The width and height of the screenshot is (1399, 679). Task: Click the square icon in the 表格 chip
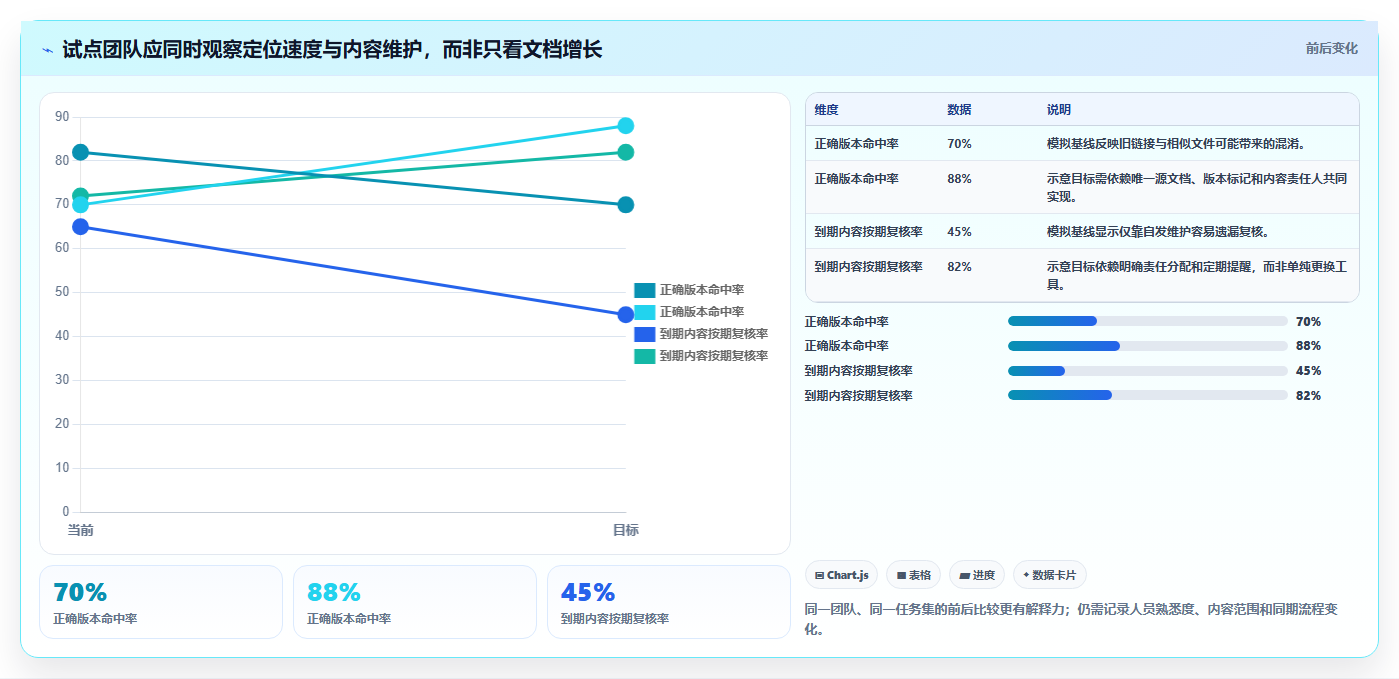click(x=901, y=576)
